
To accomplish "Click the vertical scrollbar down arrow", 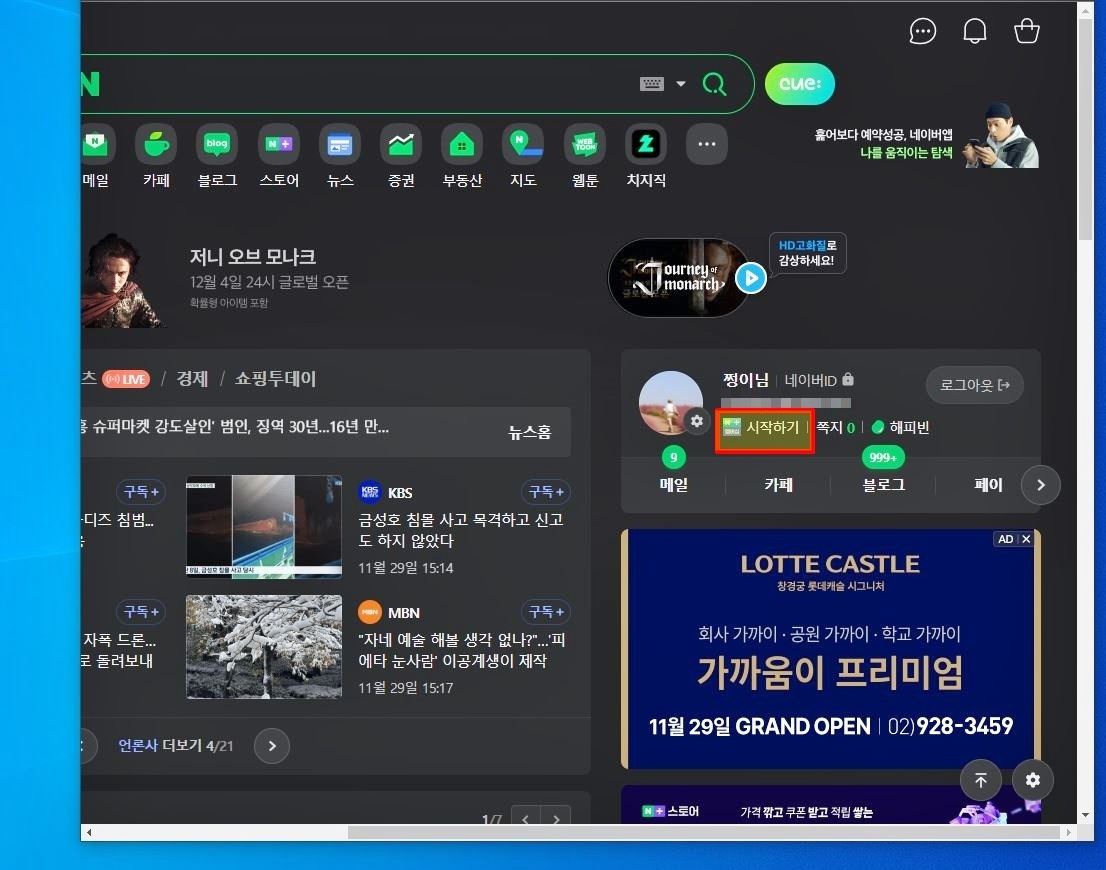I will click(x=1086, y=815).
